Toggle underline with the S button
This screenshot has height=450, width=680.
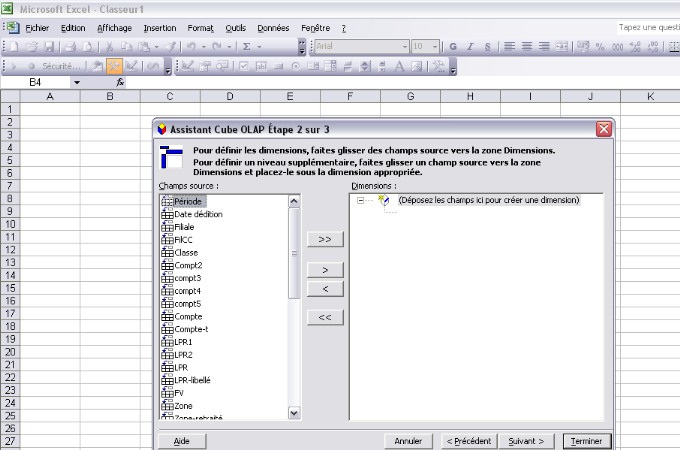pos(487,46)
